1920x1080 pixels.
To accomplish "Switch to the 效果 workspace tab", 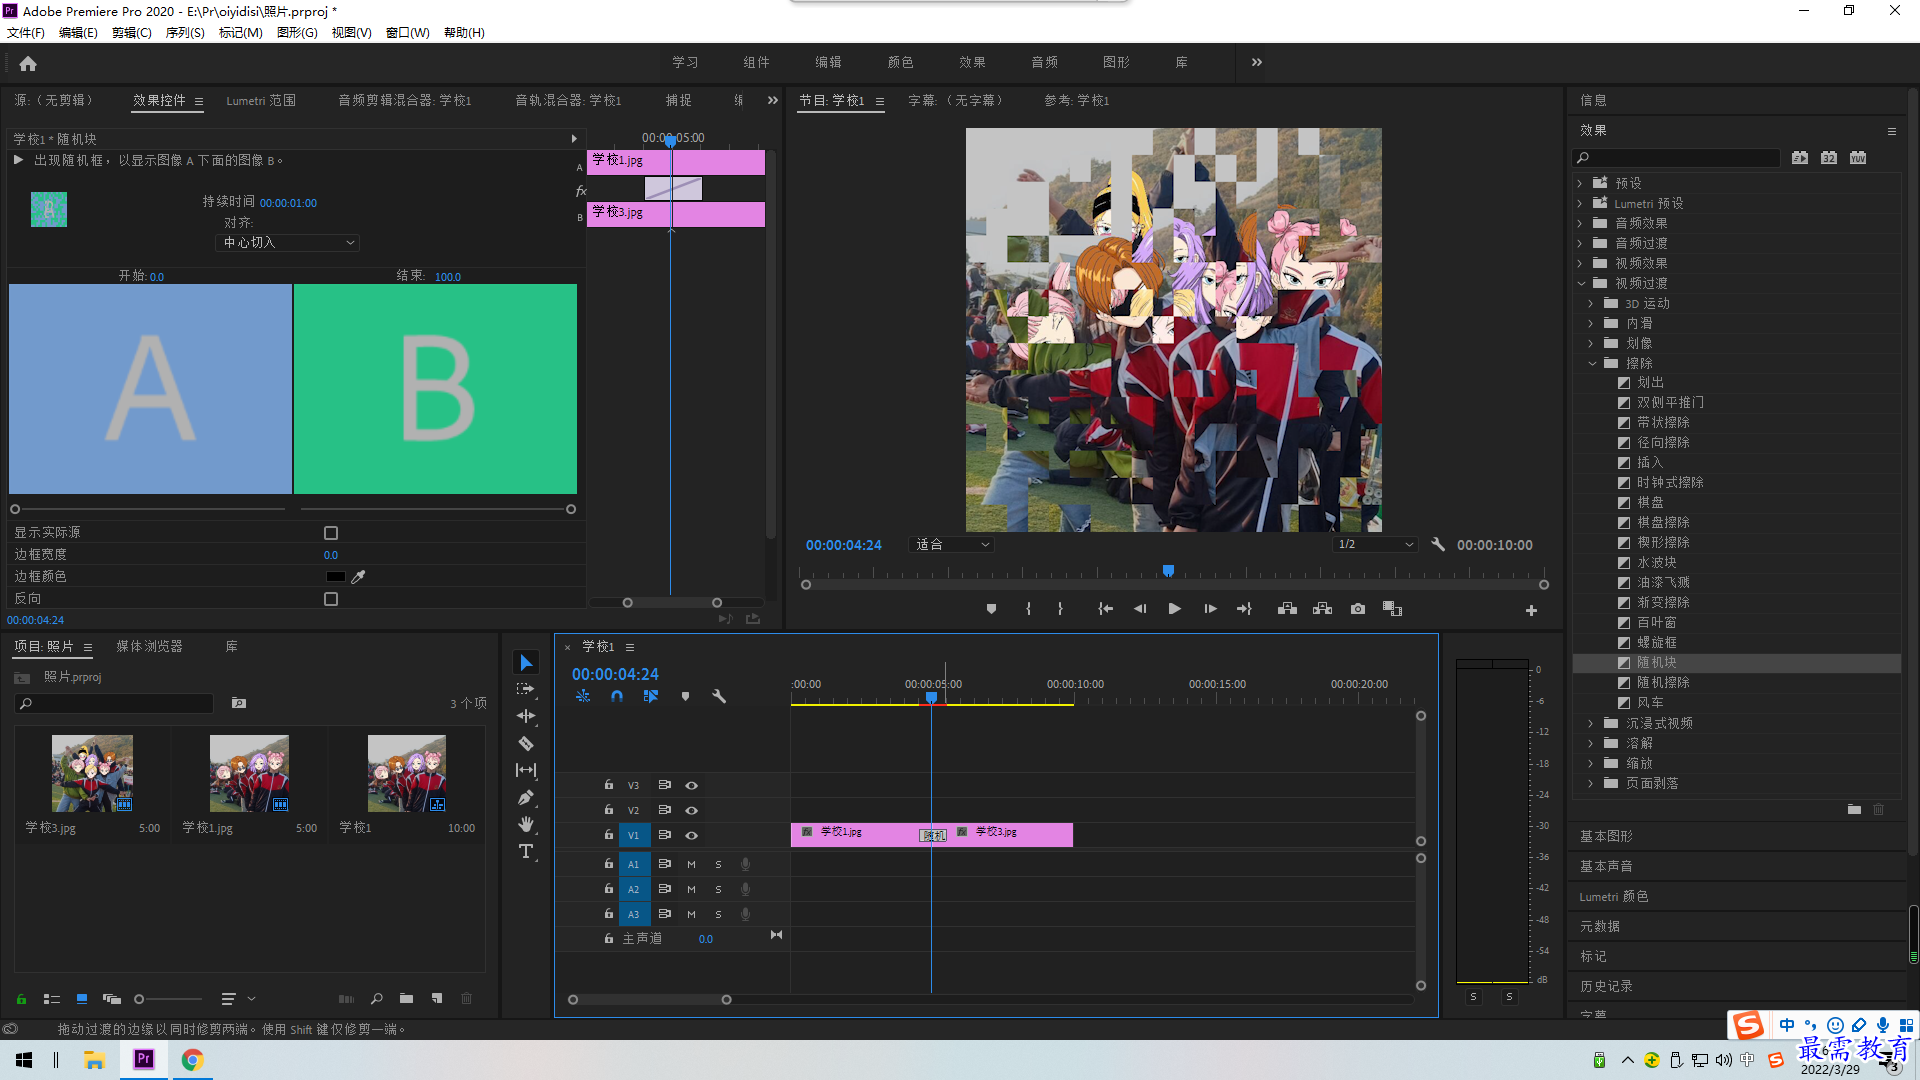I will click(x=972, y=63).
